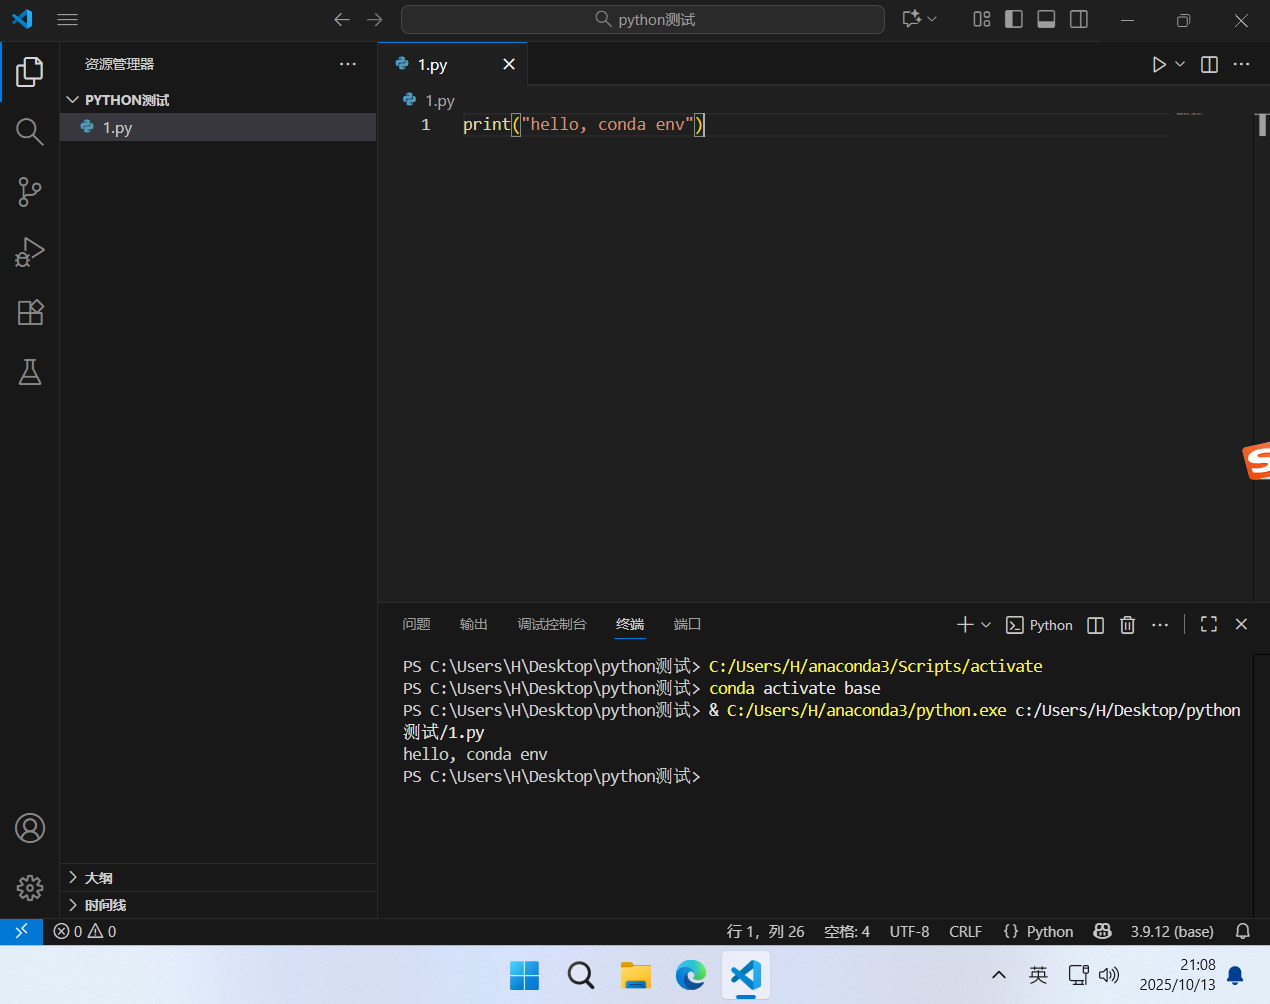Open Explorer more actions ellipsis
The height and width of the screenshot is (1004, 1270).
click(348, 64)
